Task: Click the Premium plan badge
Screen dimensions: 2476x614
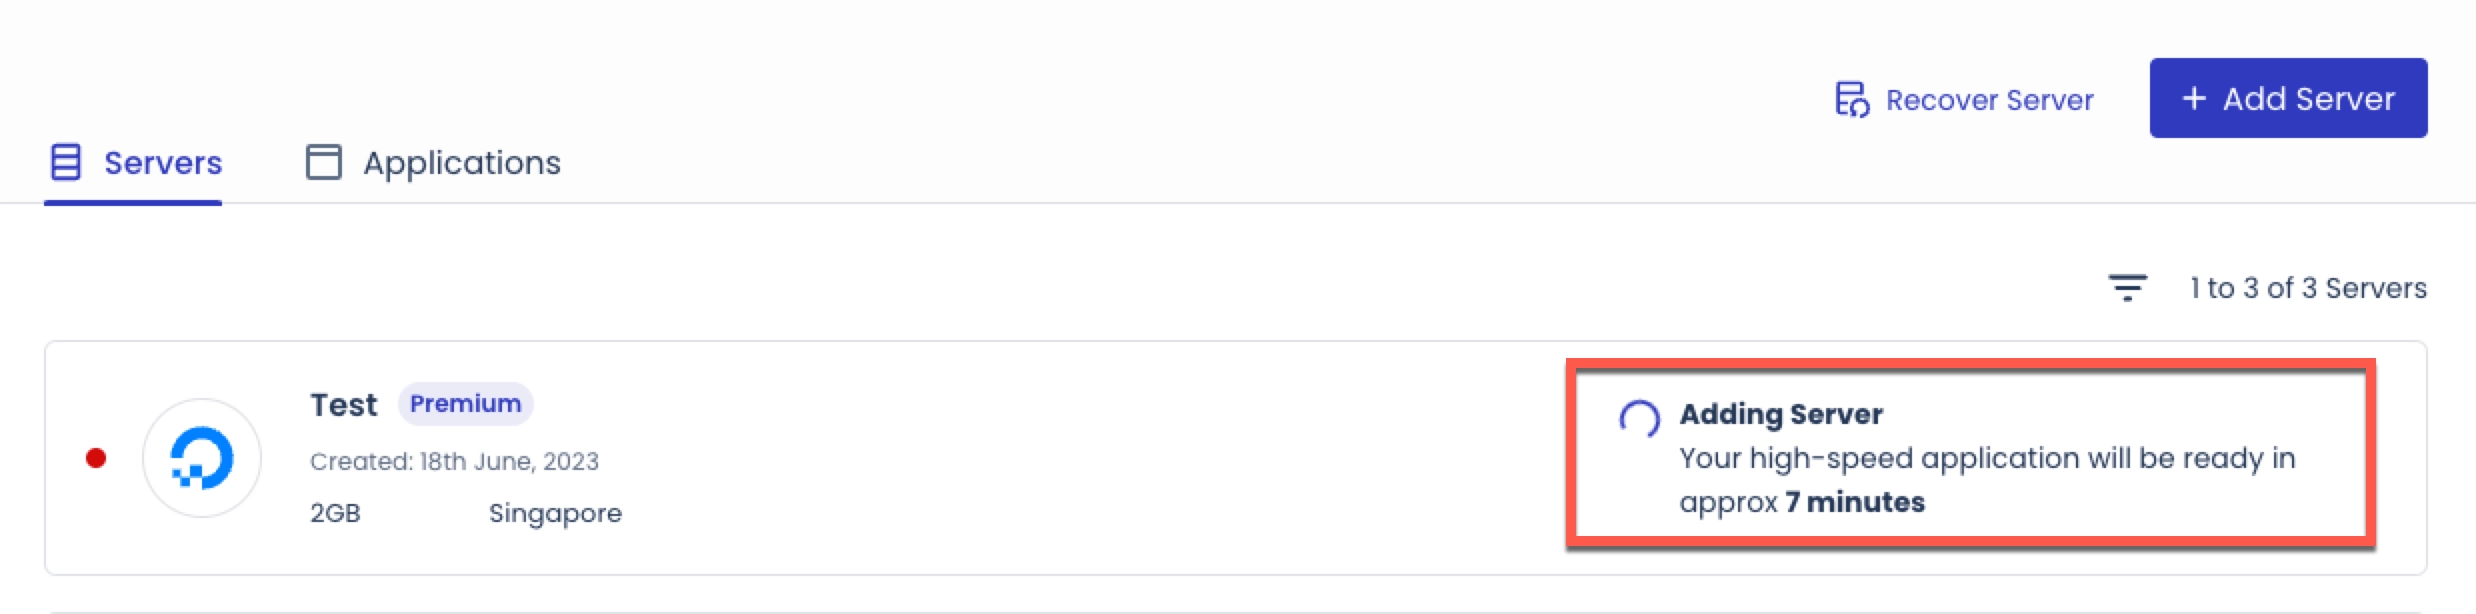Action: coord(466,403)
